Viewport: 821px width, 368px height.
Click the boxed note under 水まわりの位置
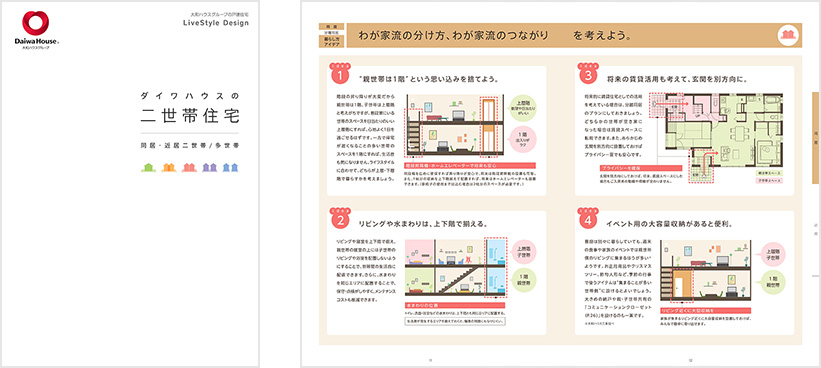pos(456,321)
